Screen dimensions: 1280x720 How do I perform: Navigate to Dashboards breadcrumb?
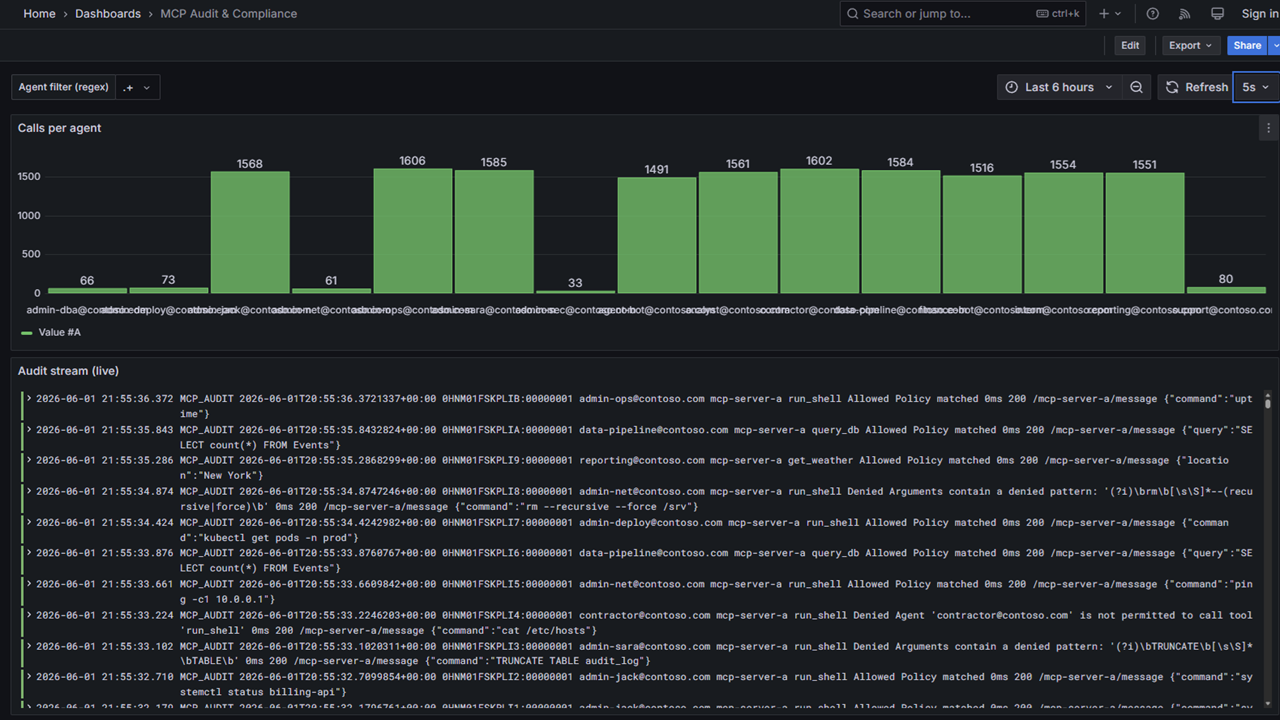[108, 14]
